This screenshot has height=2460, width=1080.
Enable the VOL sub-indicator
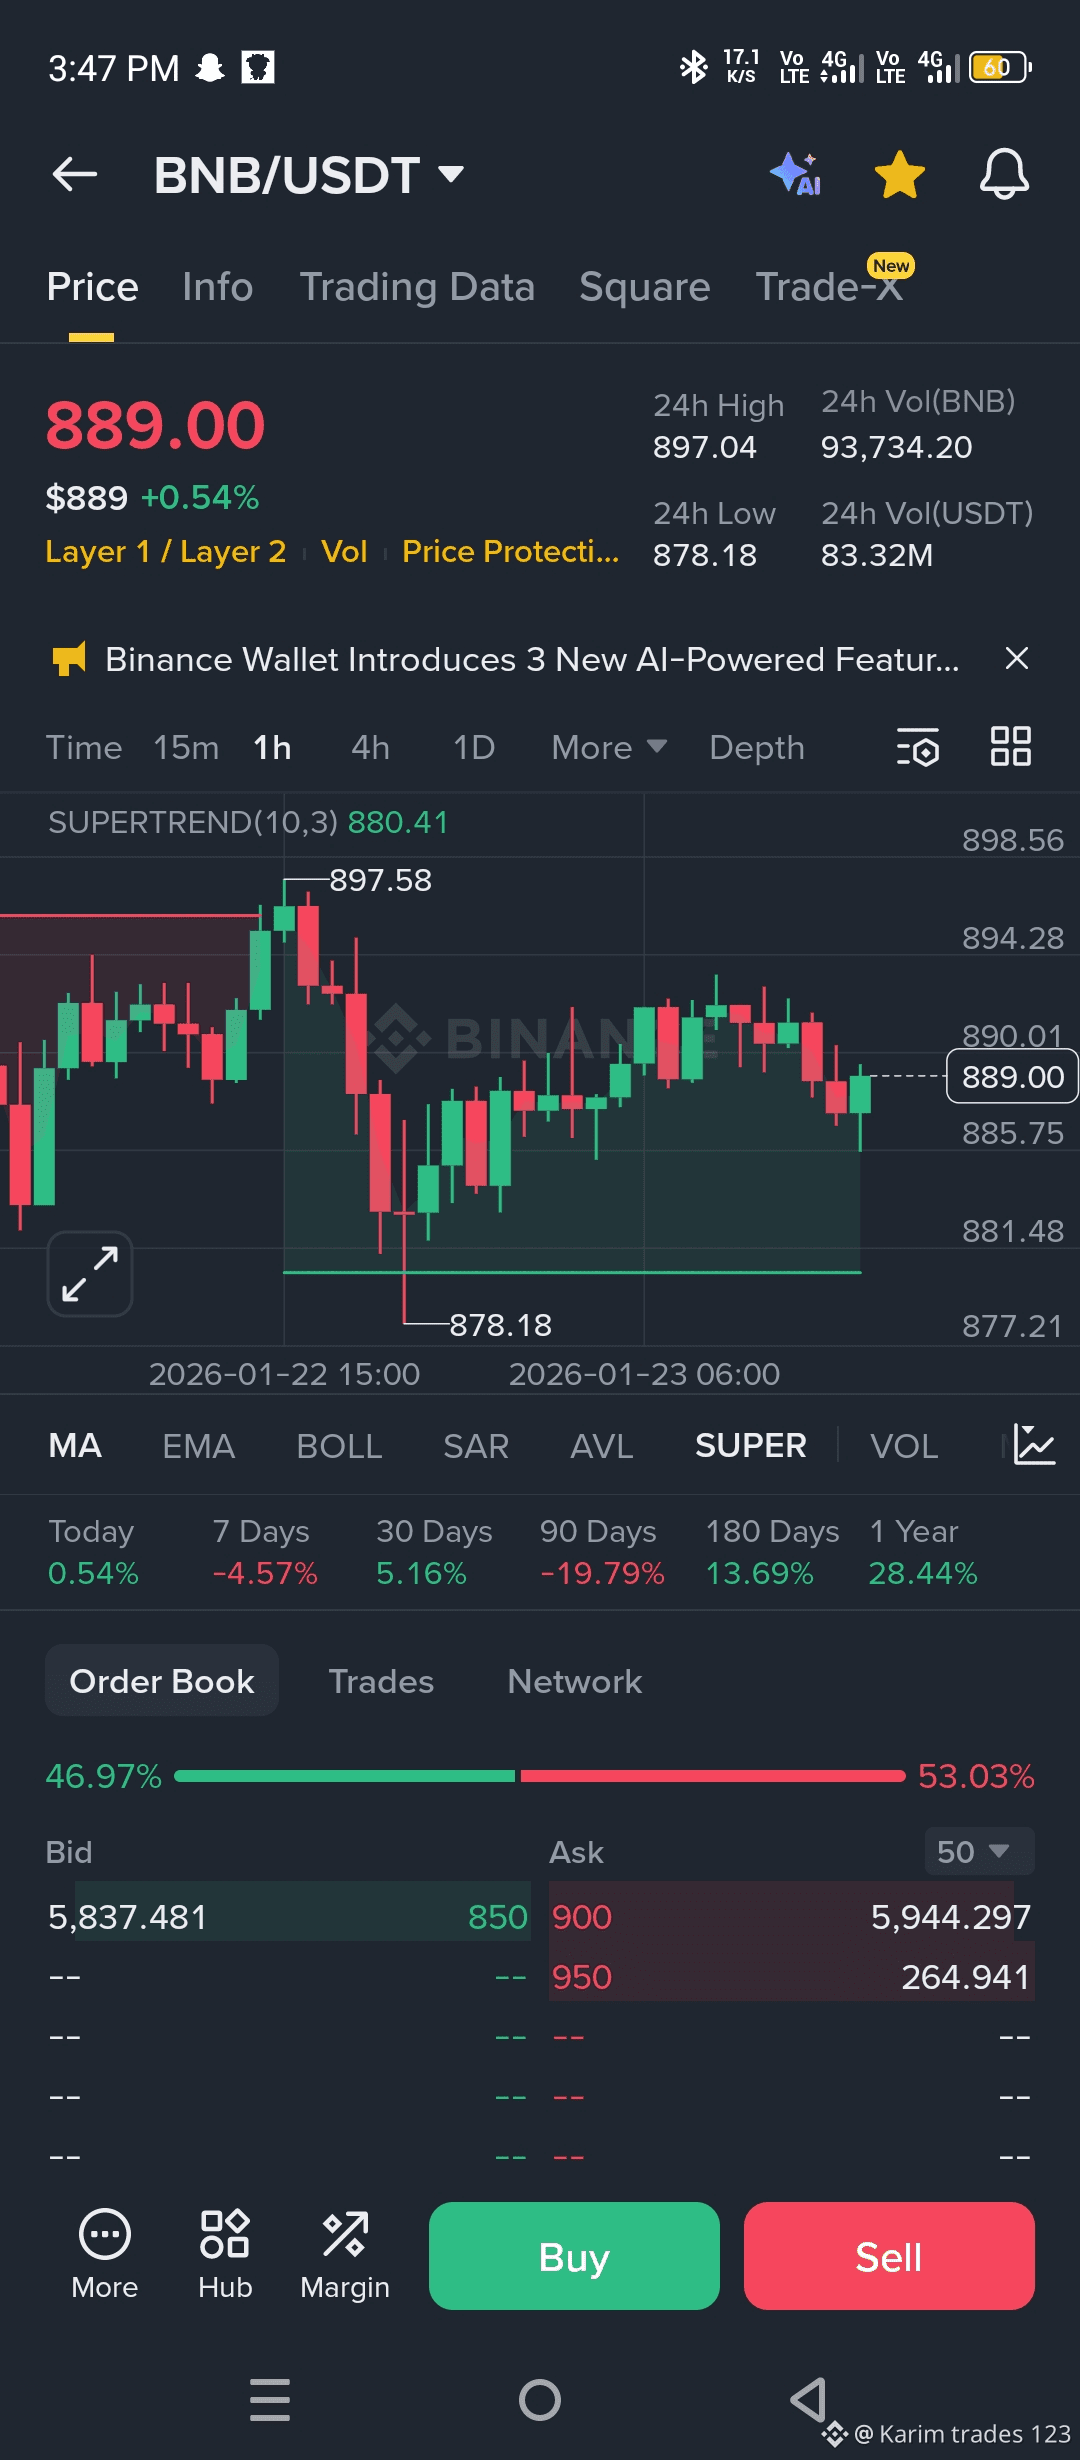click(904, 1445)
